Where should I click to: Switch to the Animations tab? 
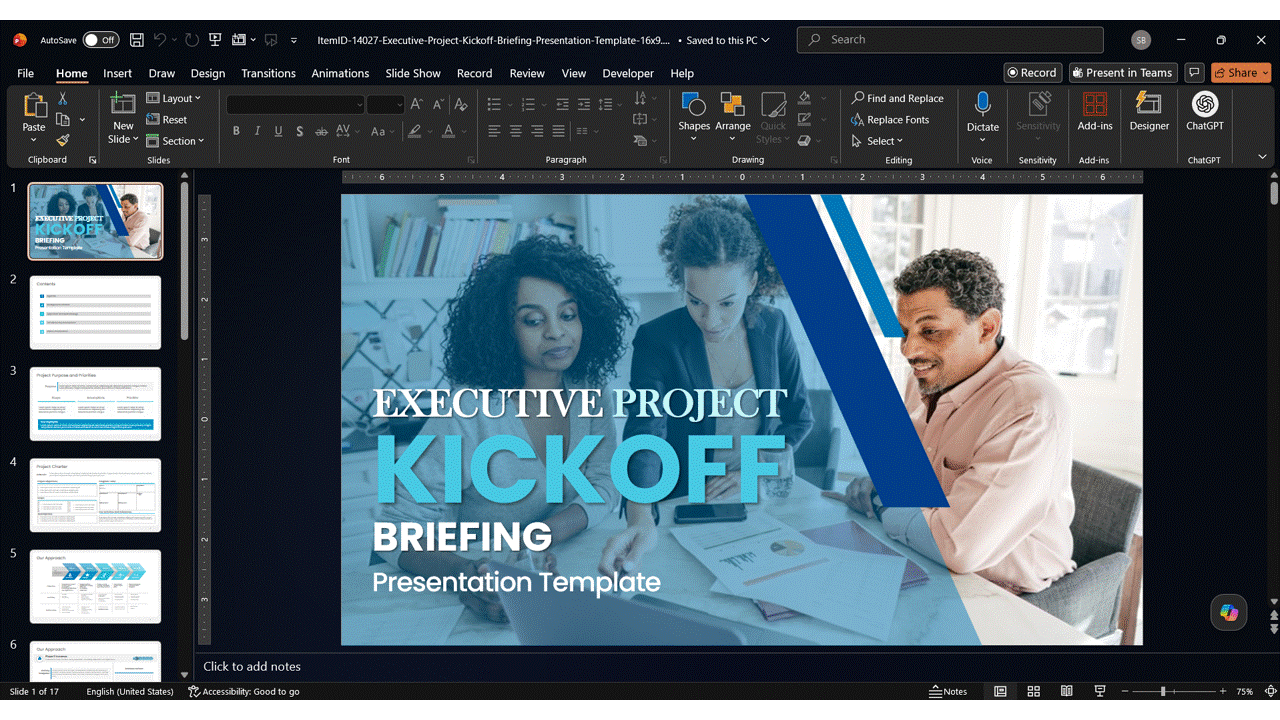(340, 73)
